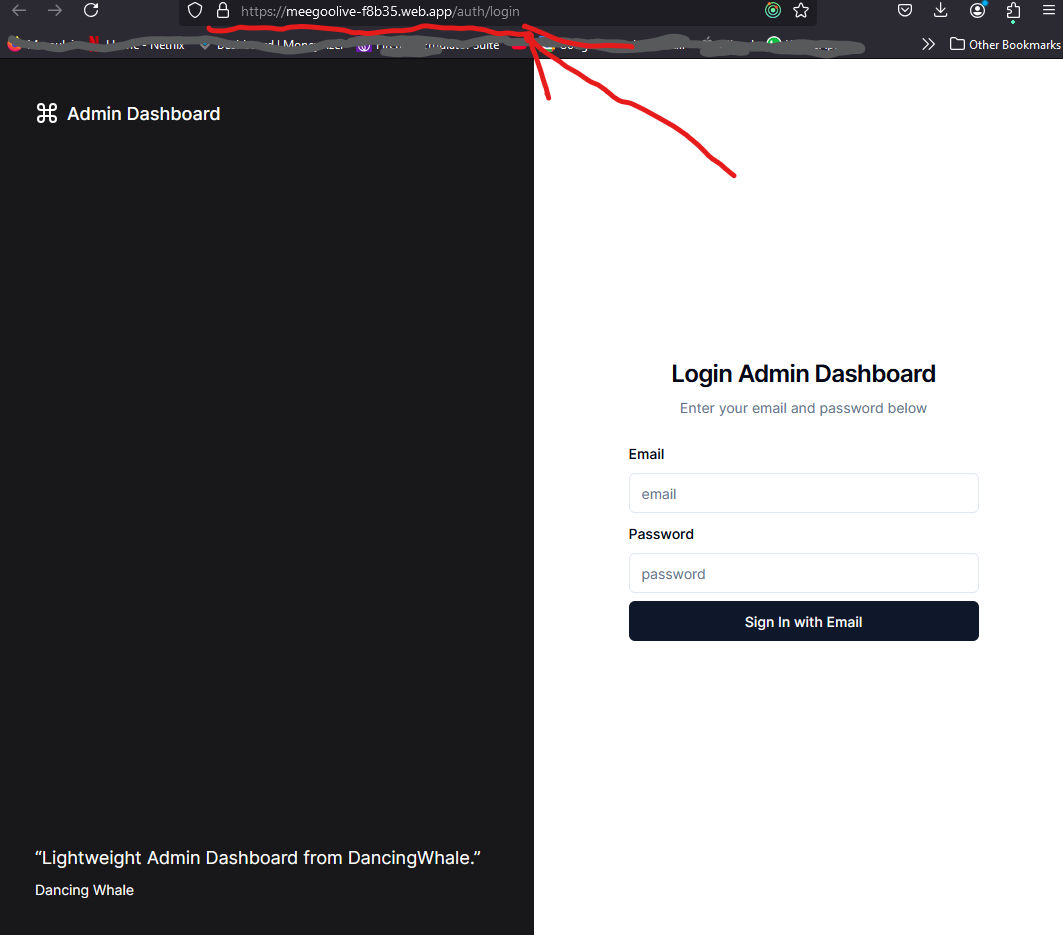
Task: Open the Downloads panel
Action: pyautogui.click(x=940, y=10)
